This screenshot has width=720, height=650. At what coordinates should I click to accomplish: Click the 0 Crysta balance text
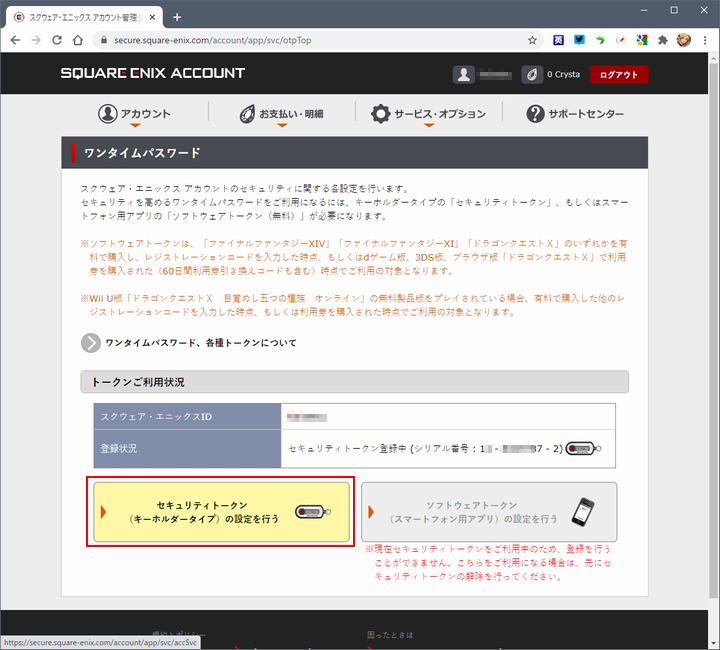(x=563, y=74)
